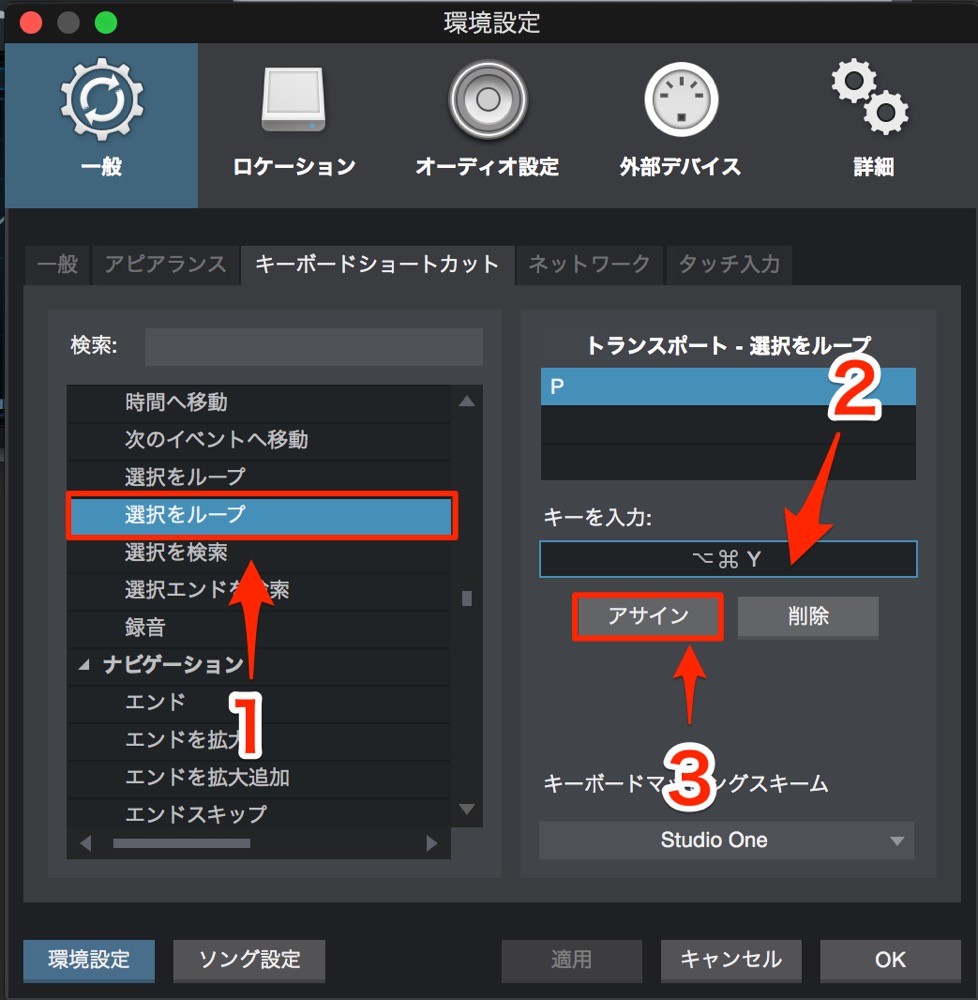Switch to the アピアランス tab
Screen dimensions: 978x1000
click(x=166, y=264)
